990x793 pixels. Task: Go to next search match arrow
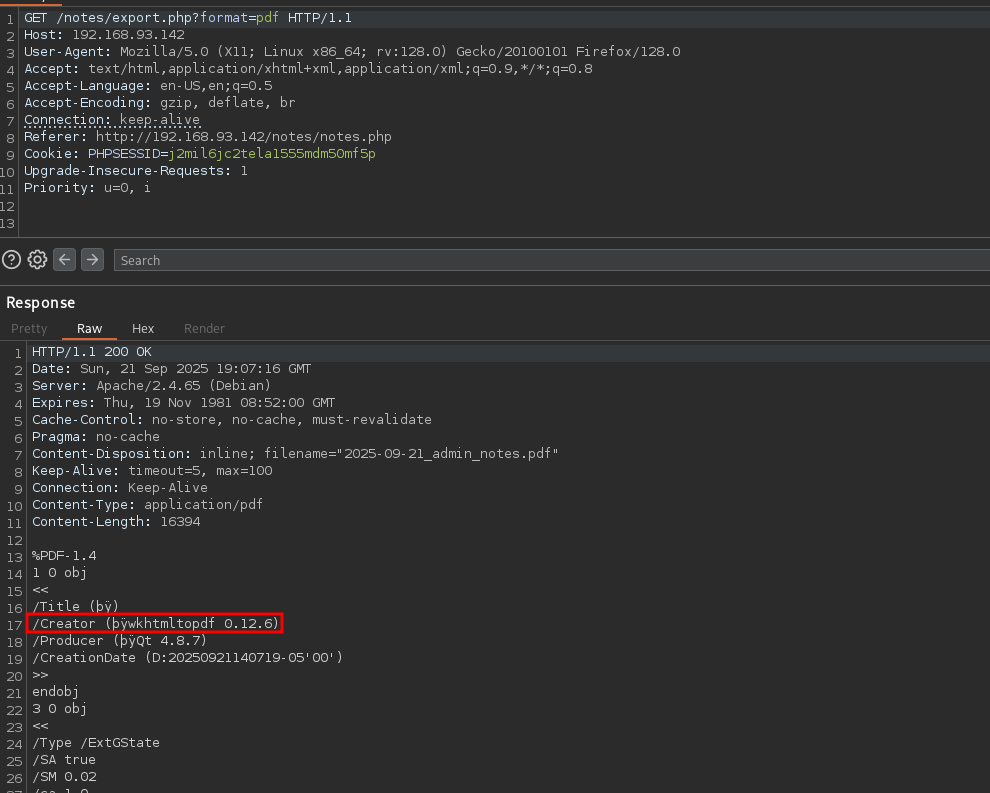click(92, 260)
